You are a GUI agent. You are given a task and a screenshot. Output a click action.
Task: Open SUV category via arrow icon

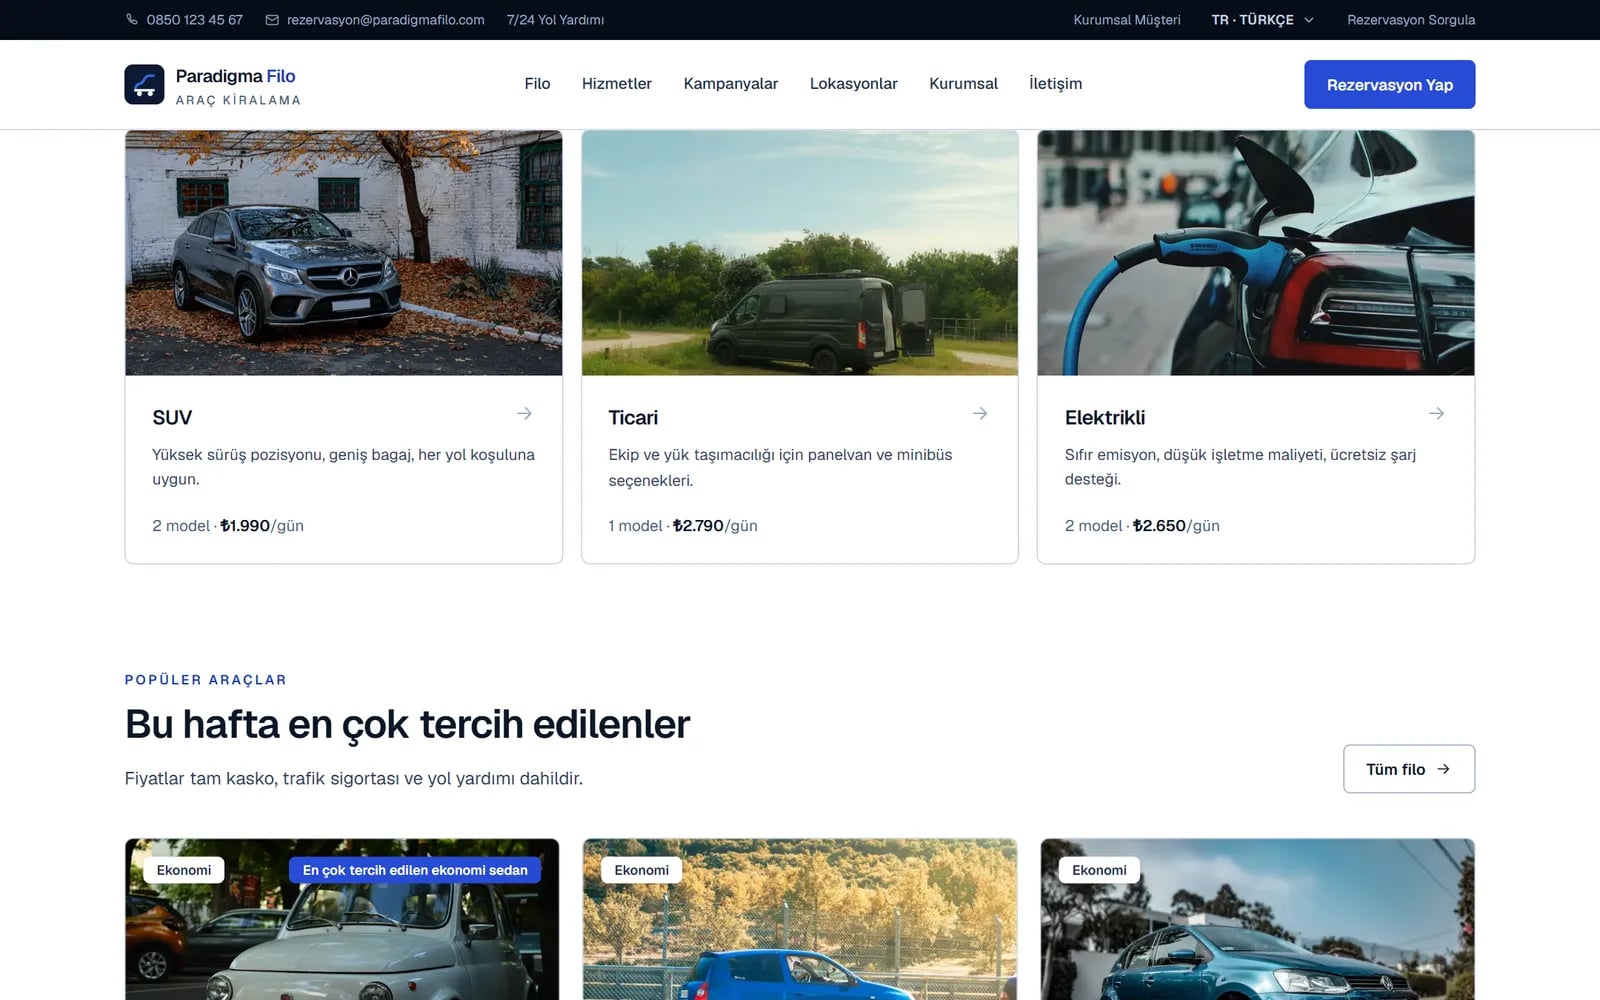click(524, 413)
